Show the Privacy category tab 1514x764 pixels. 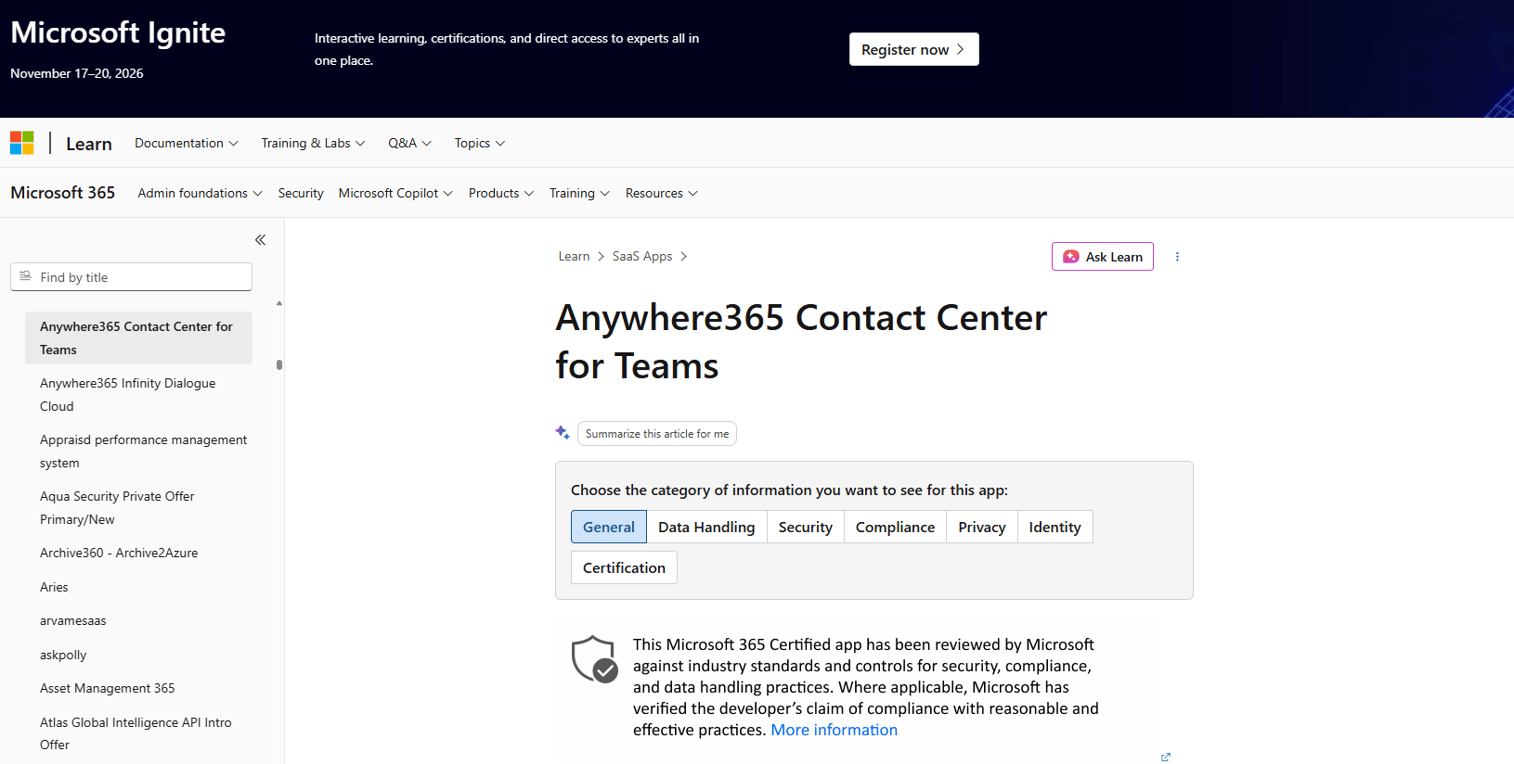[x=982, y=527]
